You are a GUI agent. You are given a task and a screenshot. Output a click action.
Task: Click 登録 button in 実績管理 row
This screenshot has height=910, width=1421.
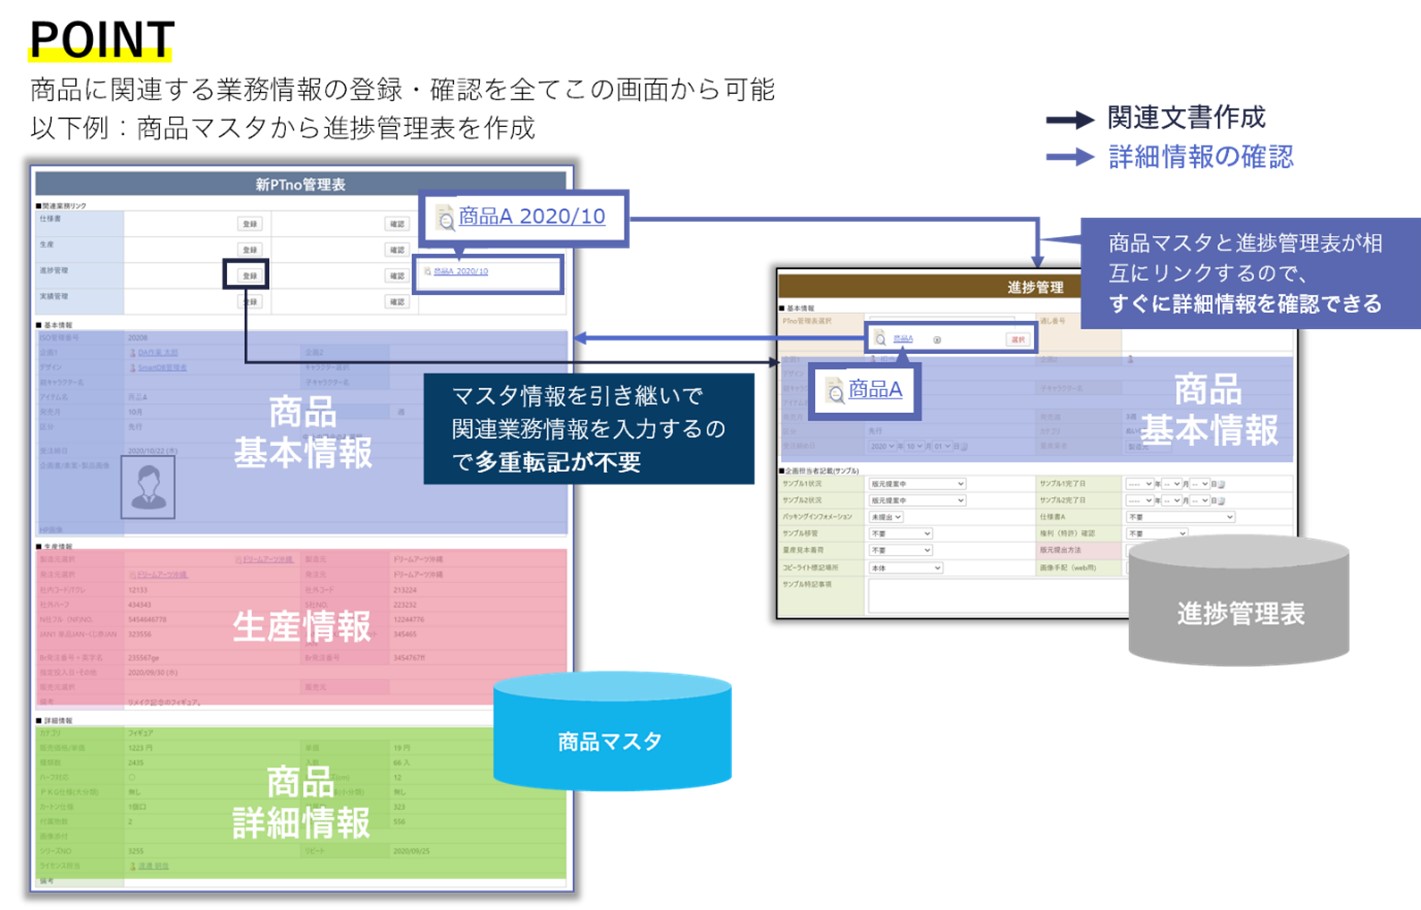(x=250, y=302)
